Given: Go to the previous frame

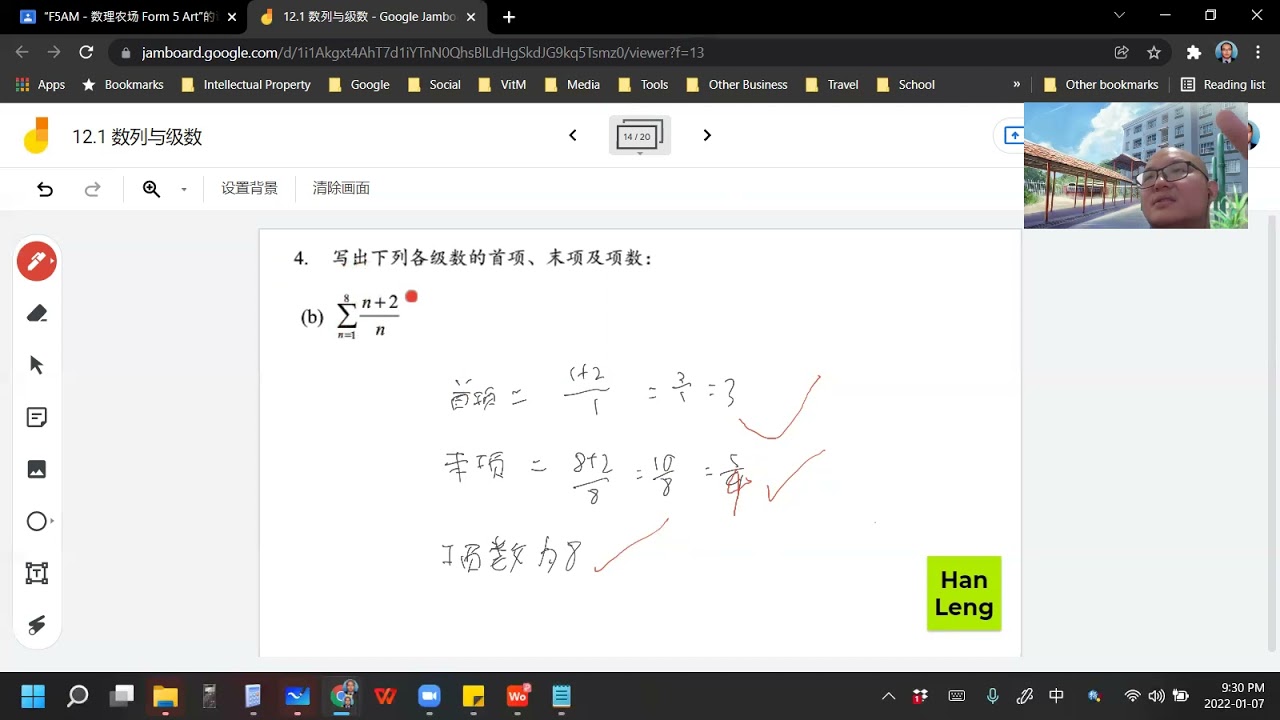Looking at the screenshot, I should [x=573, y=136].
